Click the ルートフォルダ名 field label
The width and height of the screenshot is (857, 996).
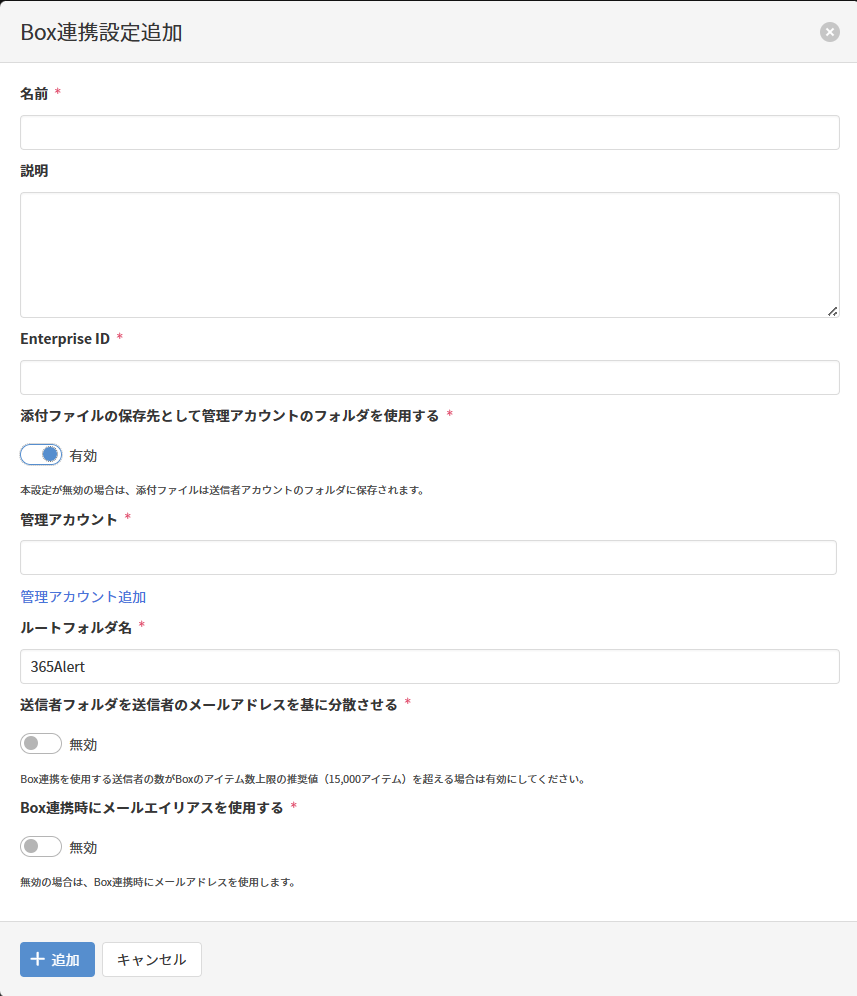tap(76, 627)
